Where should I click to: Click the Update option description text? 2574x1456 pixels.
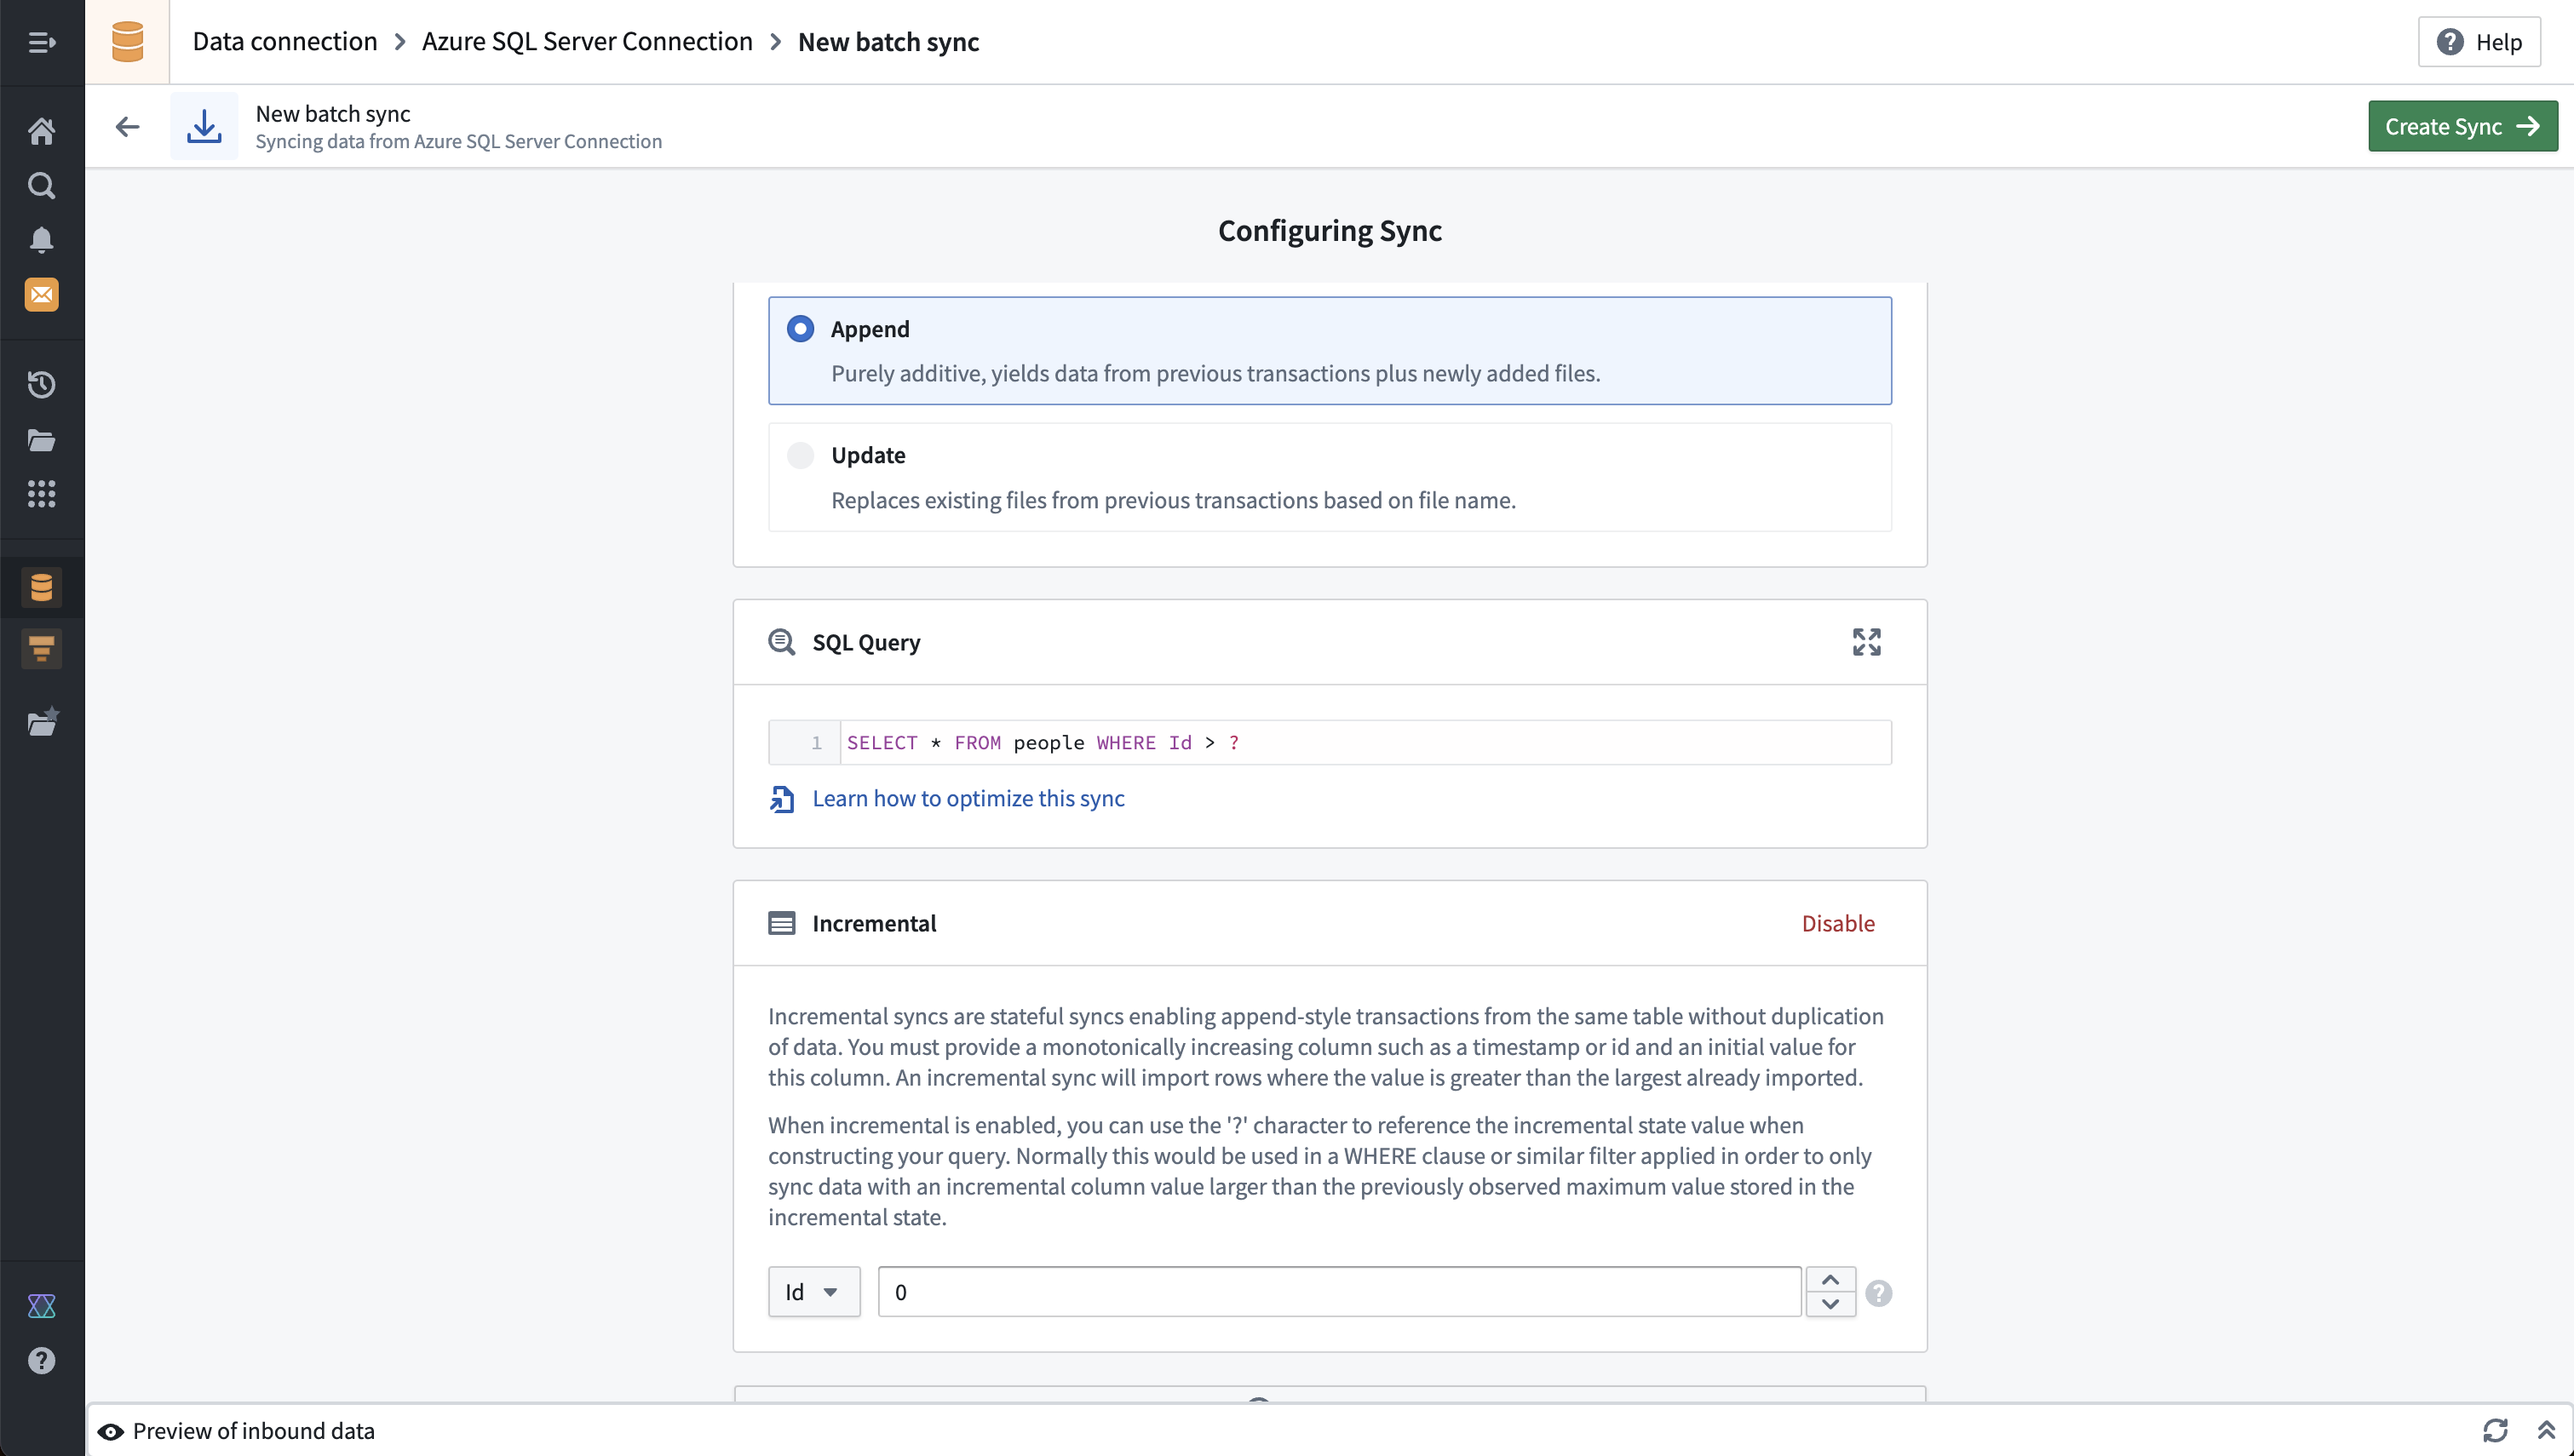(1173, 500)
